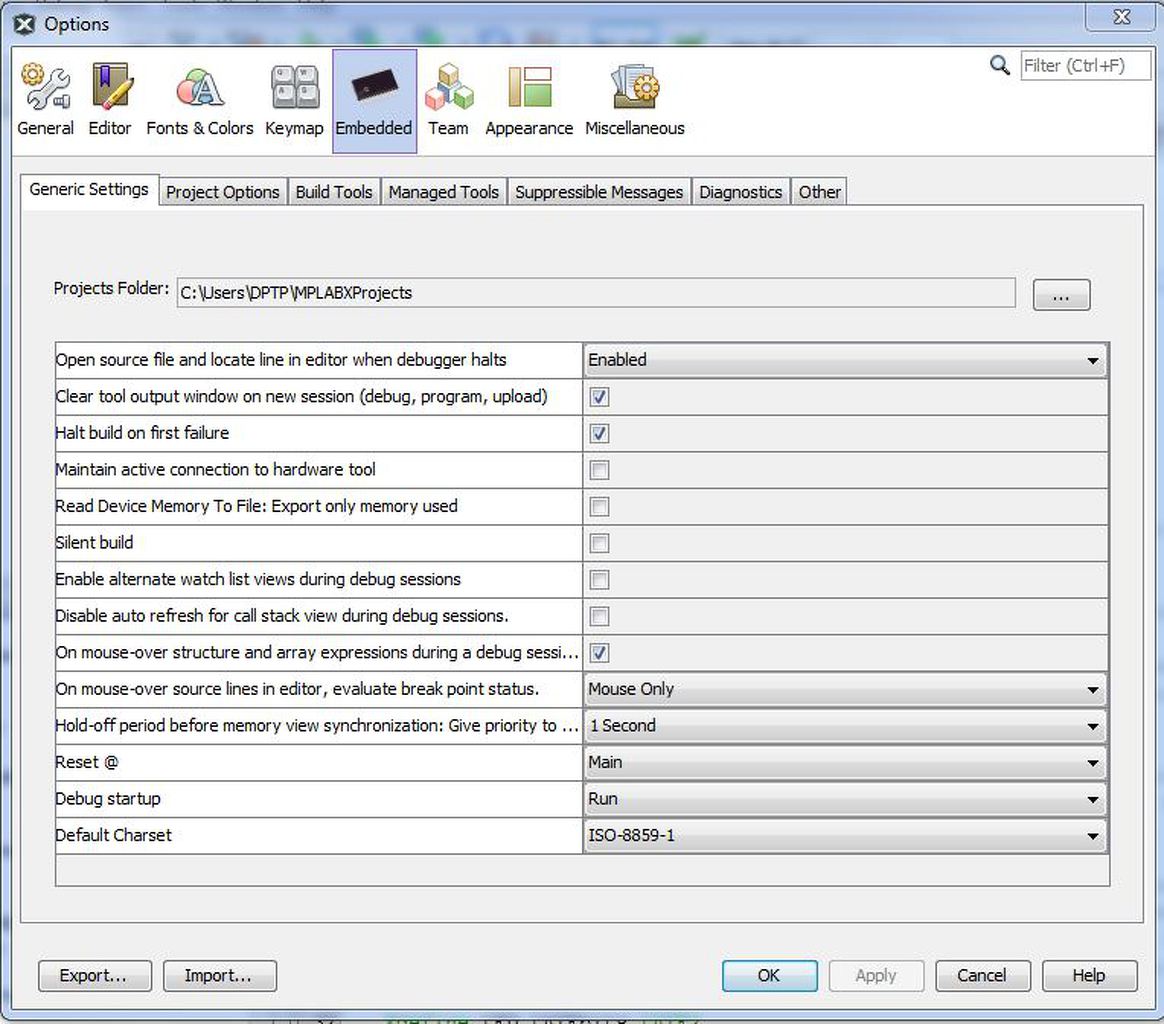The height and width of the screenshot is (1024, 1164).
Task: Click the Filter search field
Action: point(1085,65)
